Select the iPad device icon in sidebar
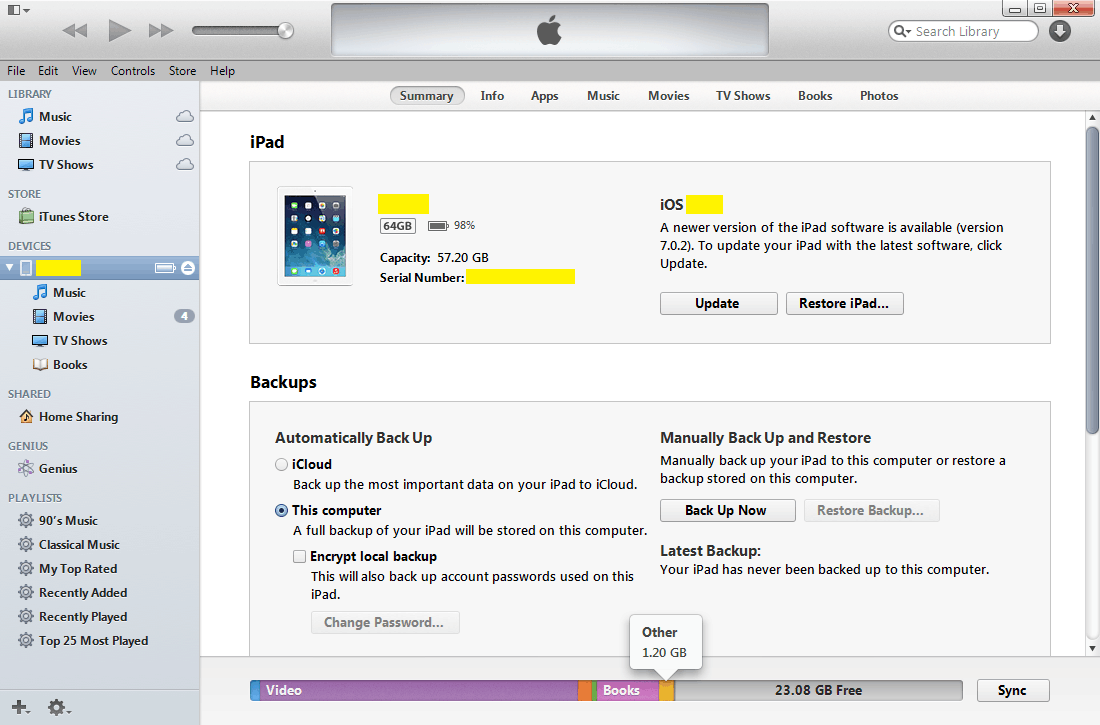1100x725 pixels. pyautogui.click(x=25, y=267)
